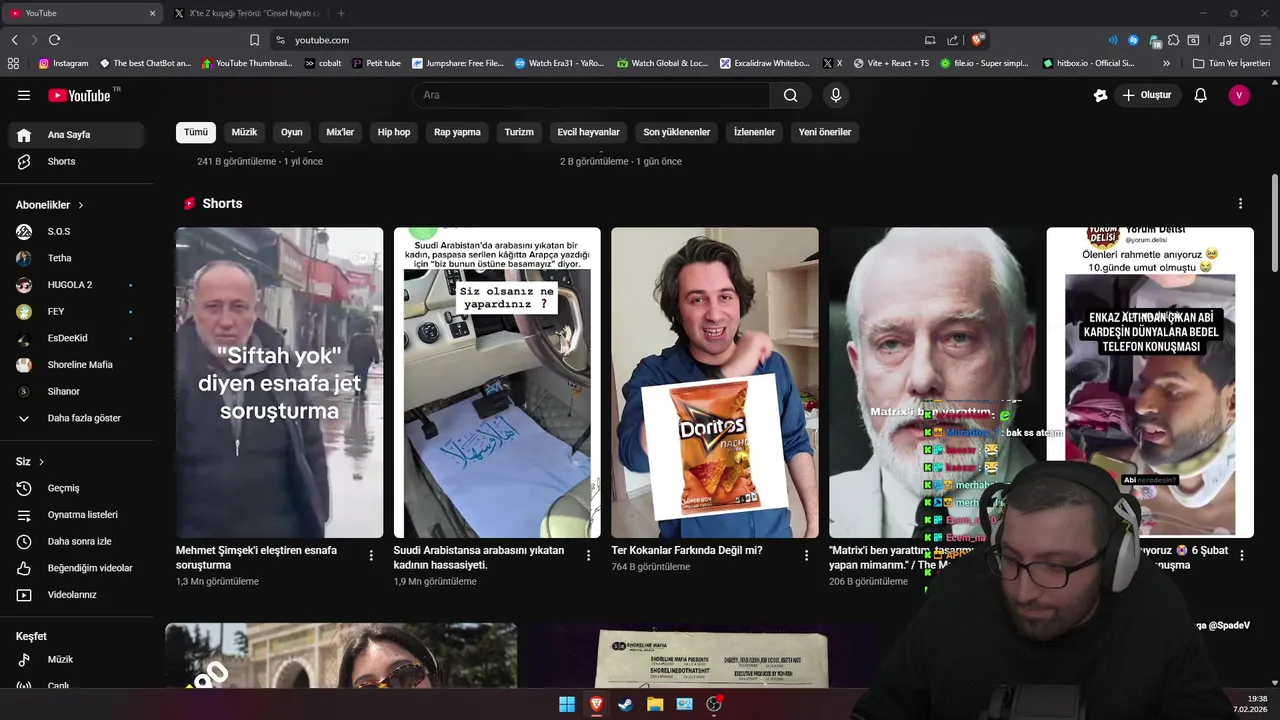
Task: Open Videolarınız in the sidebar
Action: tap(76, 595)
